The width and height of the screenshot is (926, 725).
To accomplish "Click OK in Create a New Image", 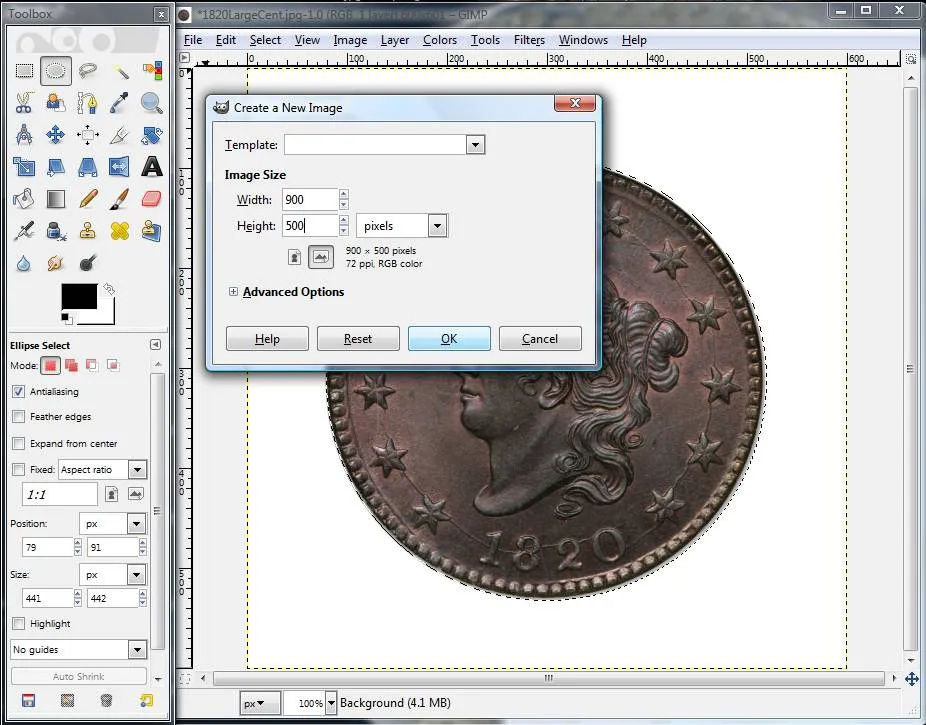I will coord(449,339).
